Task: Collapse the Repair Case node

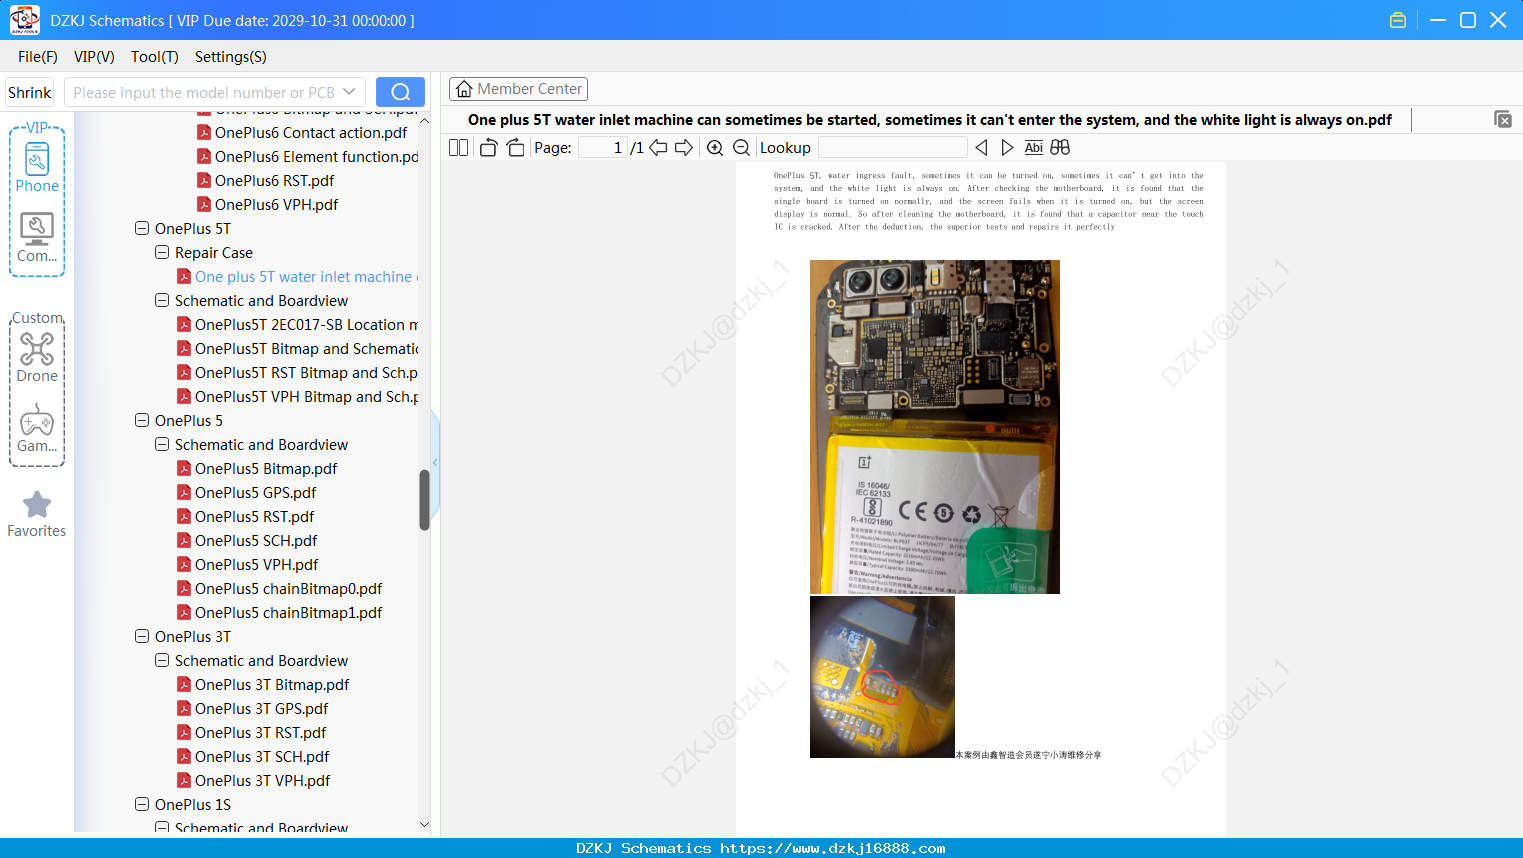Action: pyautogui.click(x=162, y=252)
